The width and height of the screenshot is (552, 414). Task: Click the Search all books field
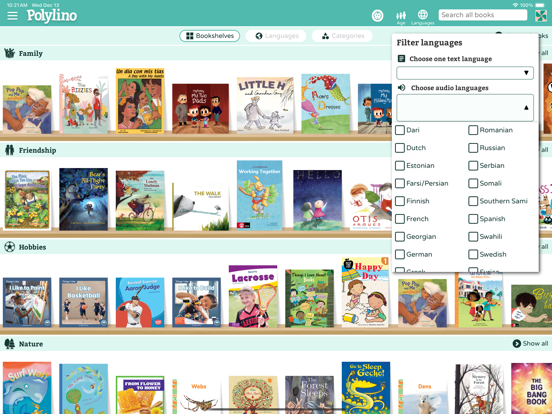483,15
